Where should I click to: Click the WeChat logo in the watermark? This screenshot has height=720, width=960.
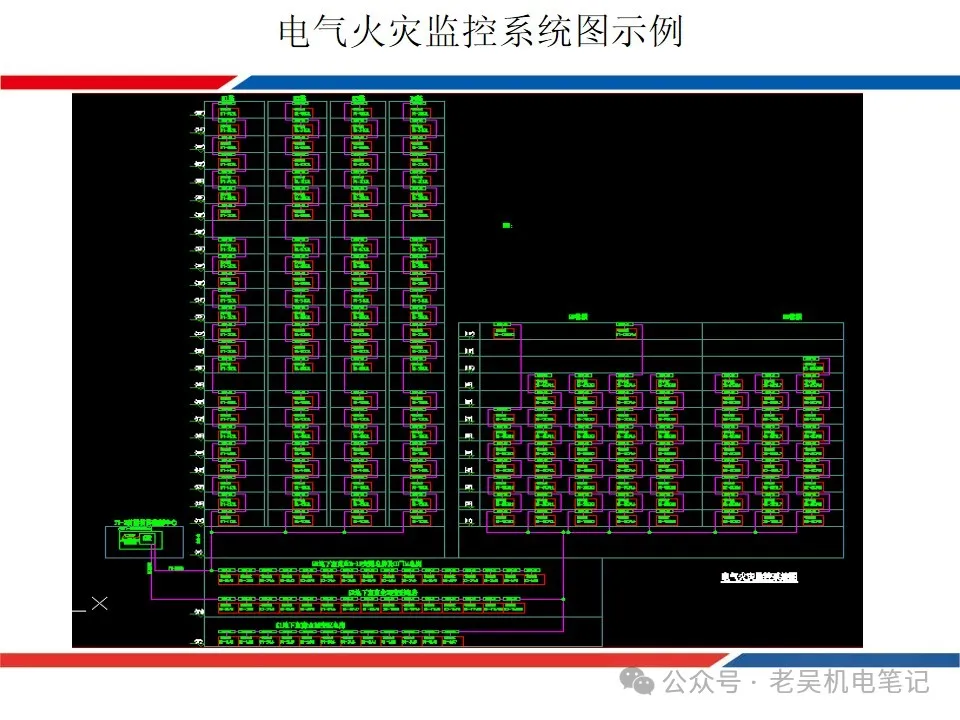coord(636,681)
